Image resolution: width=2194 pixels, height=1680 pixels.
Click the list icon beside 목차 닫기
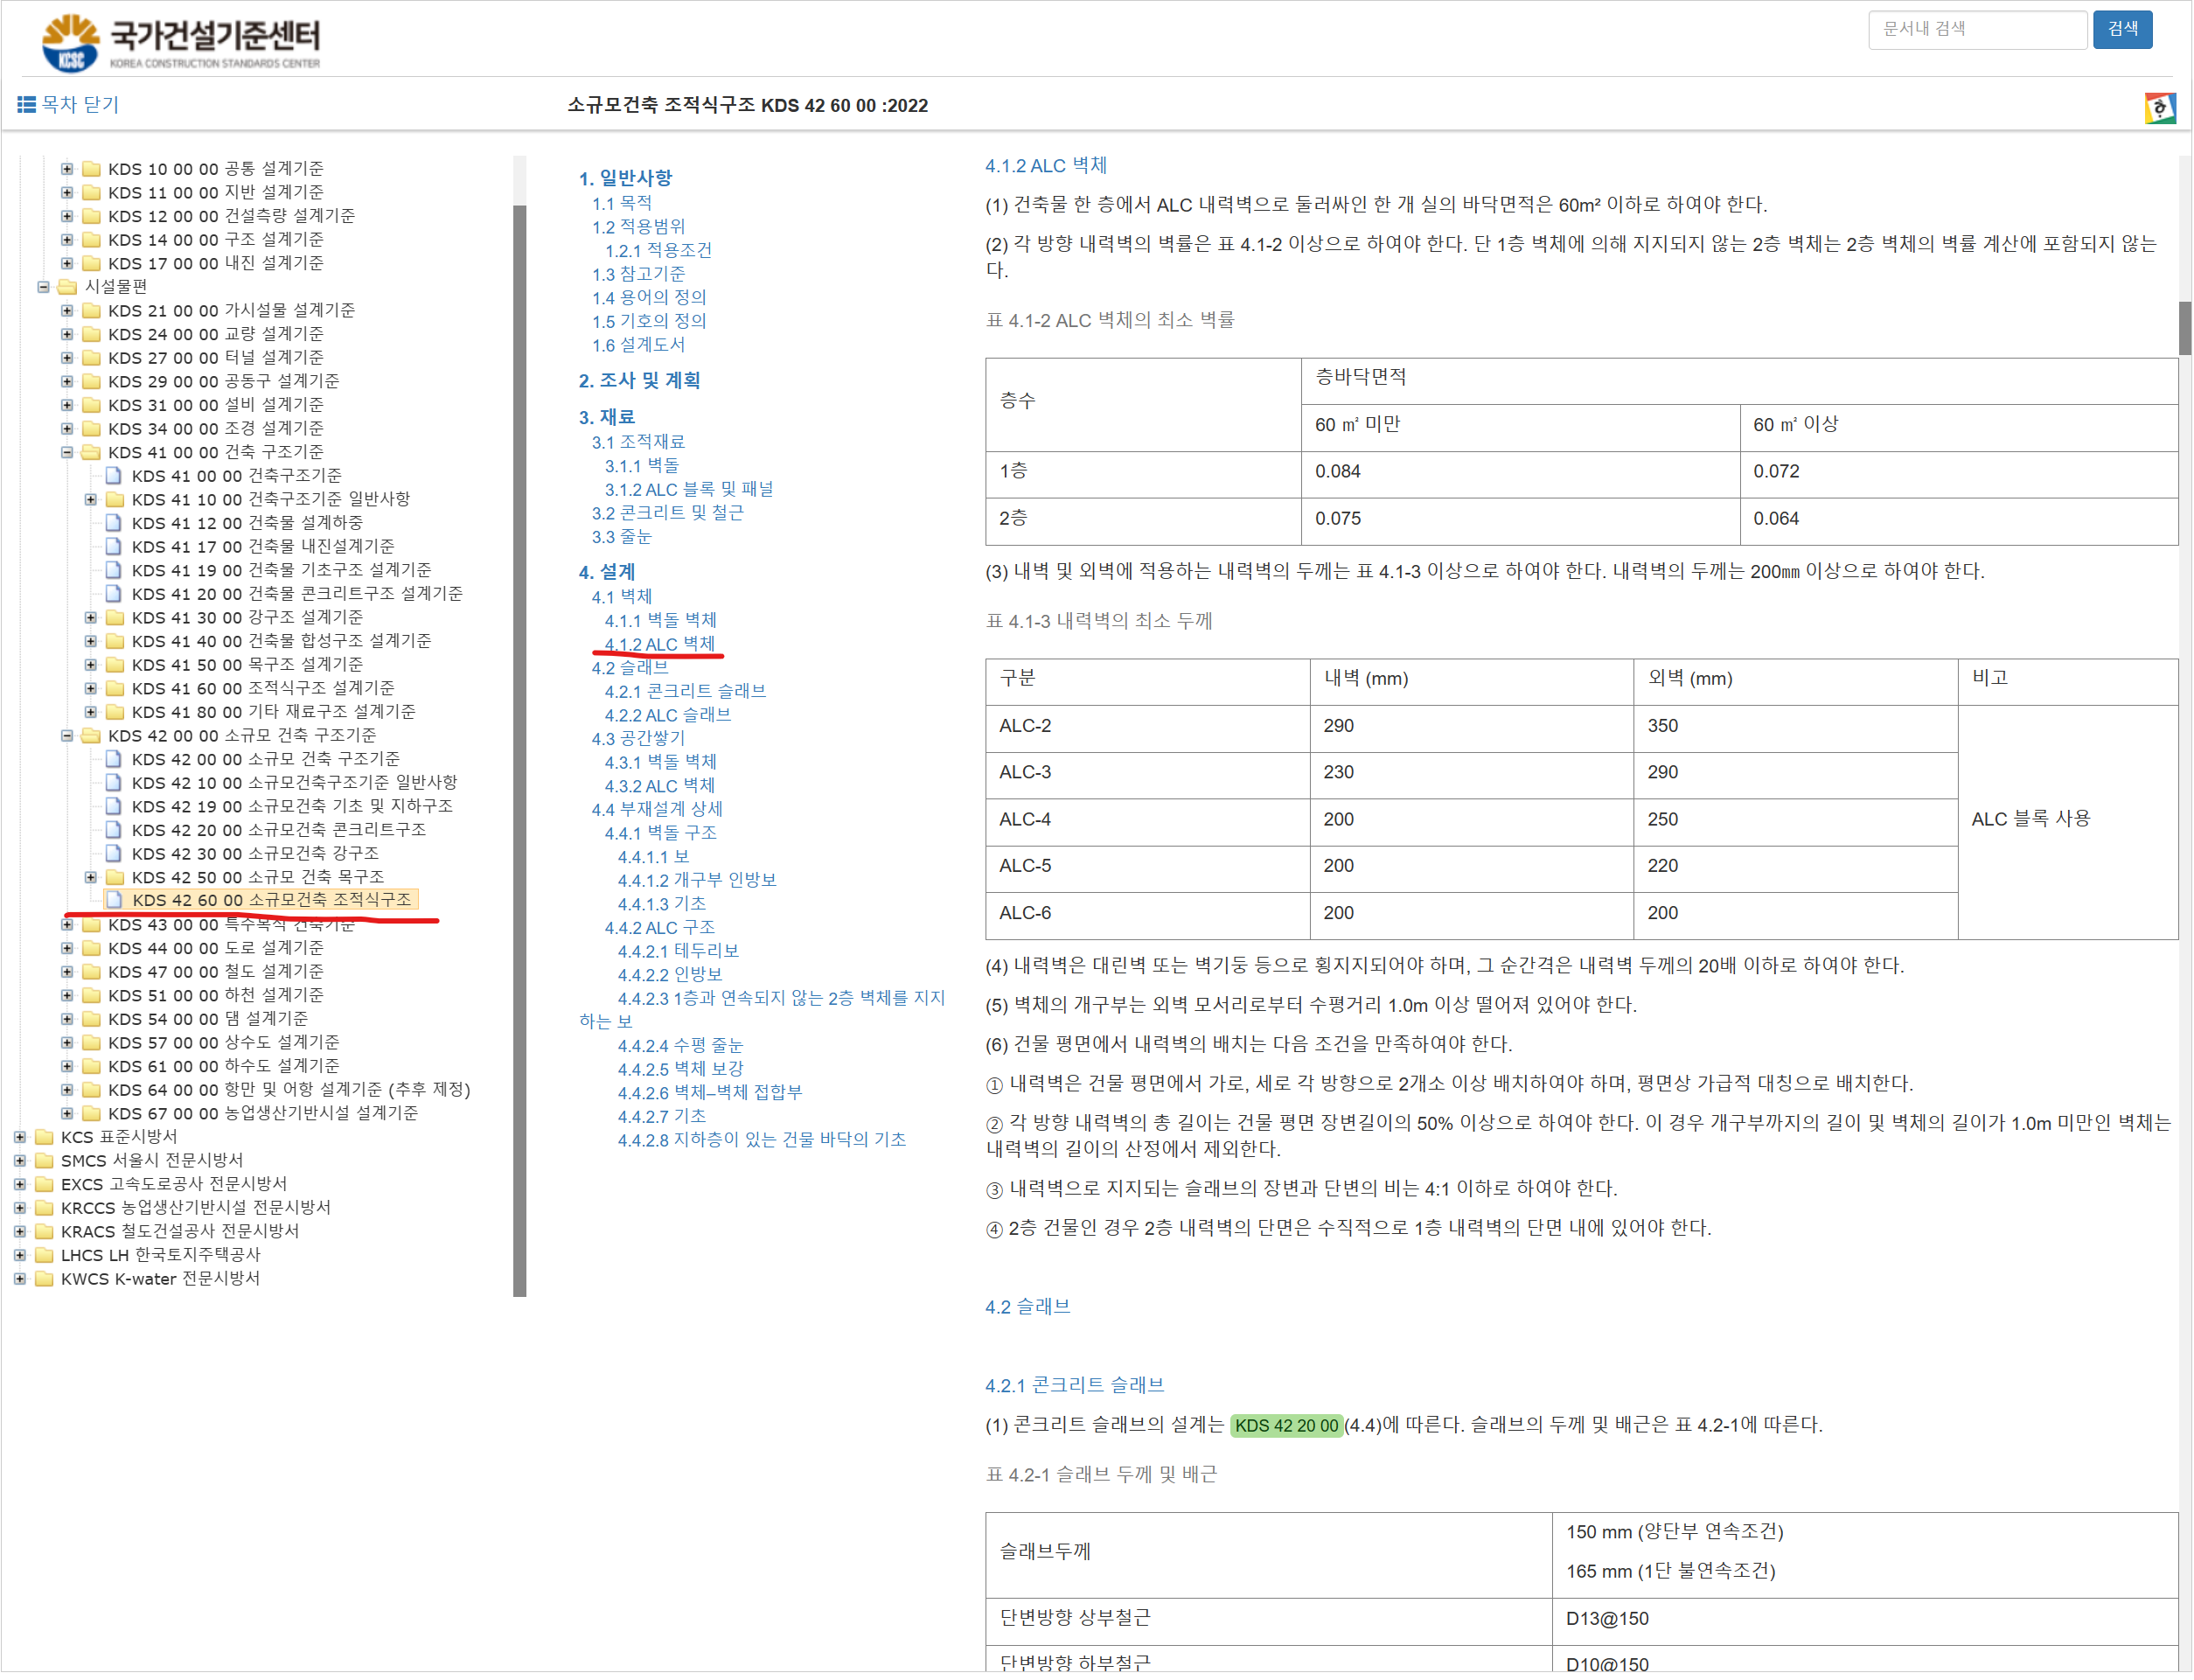pos(27,105)
